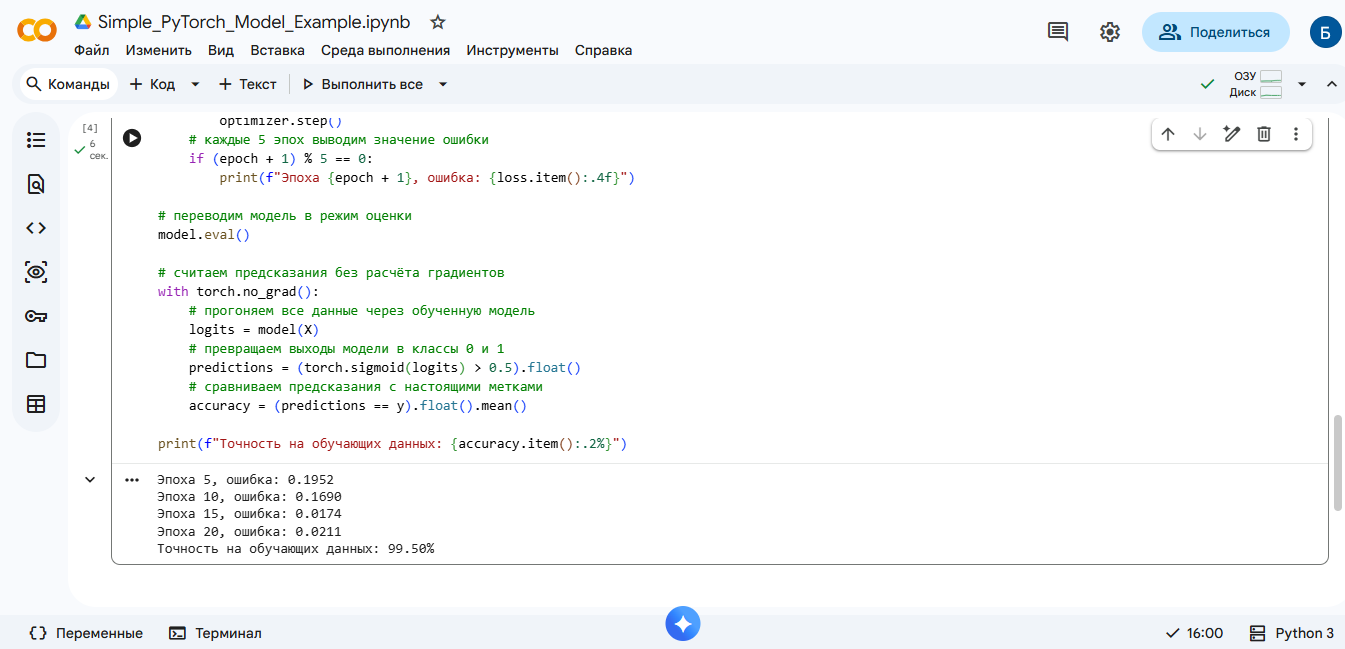
Task: Collapse the header with the chevron-up icon
Action: [x=1331, y=84]
